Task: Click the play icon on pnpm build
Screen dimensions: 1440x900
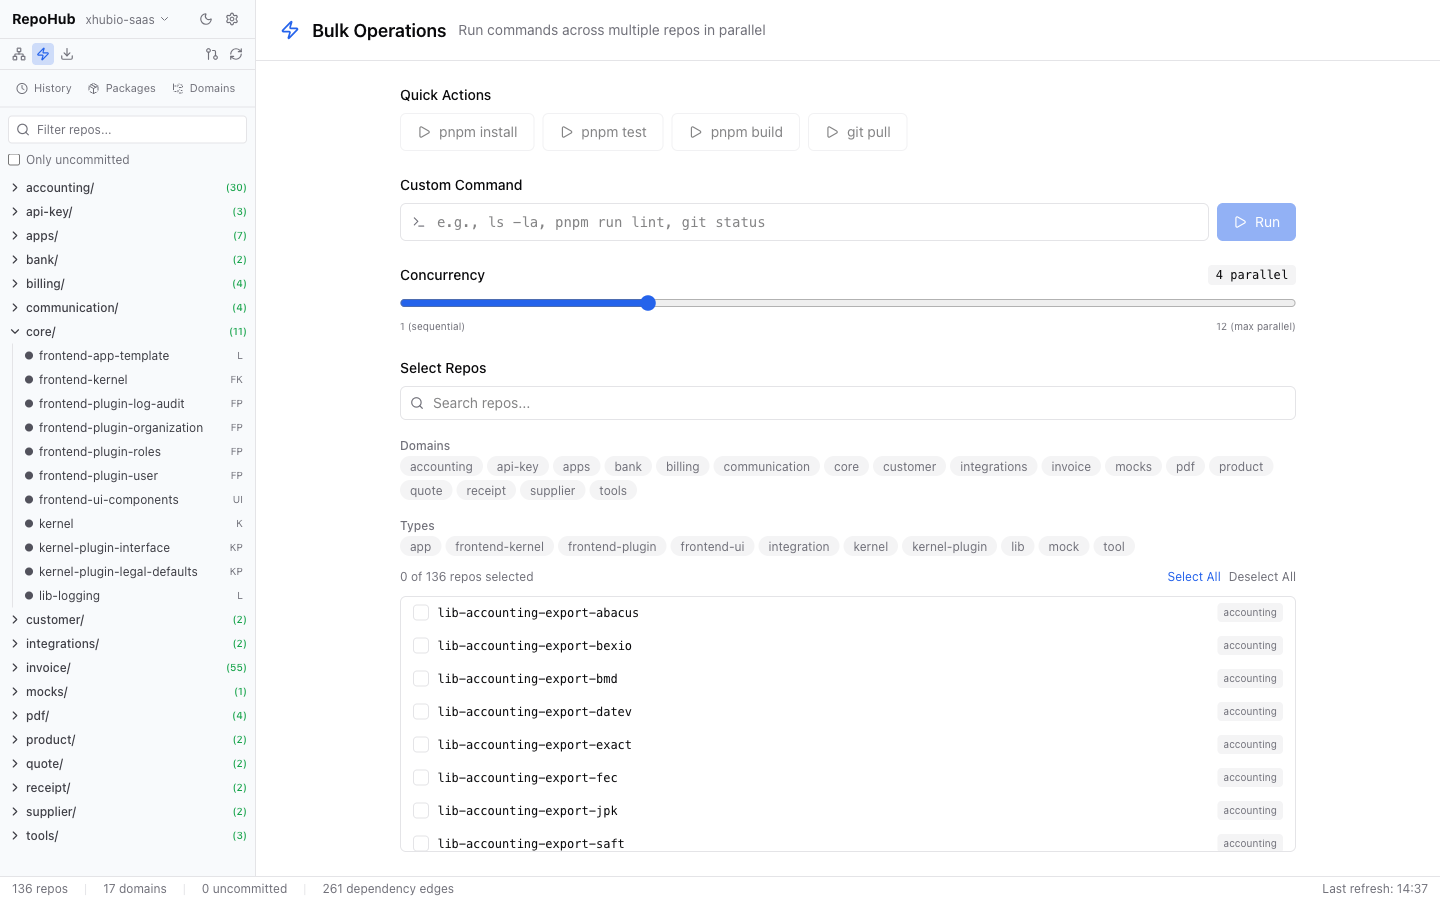Action: click(x=696, y=132)
